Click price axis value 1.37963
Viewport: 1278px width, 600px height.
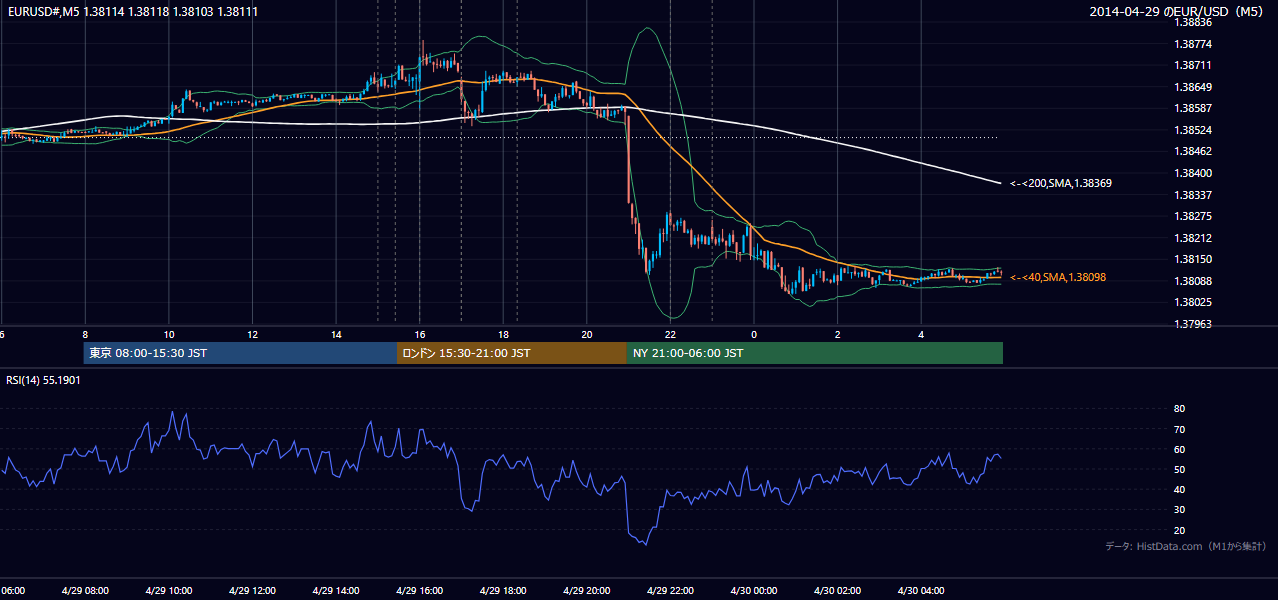coord(1193,324)
